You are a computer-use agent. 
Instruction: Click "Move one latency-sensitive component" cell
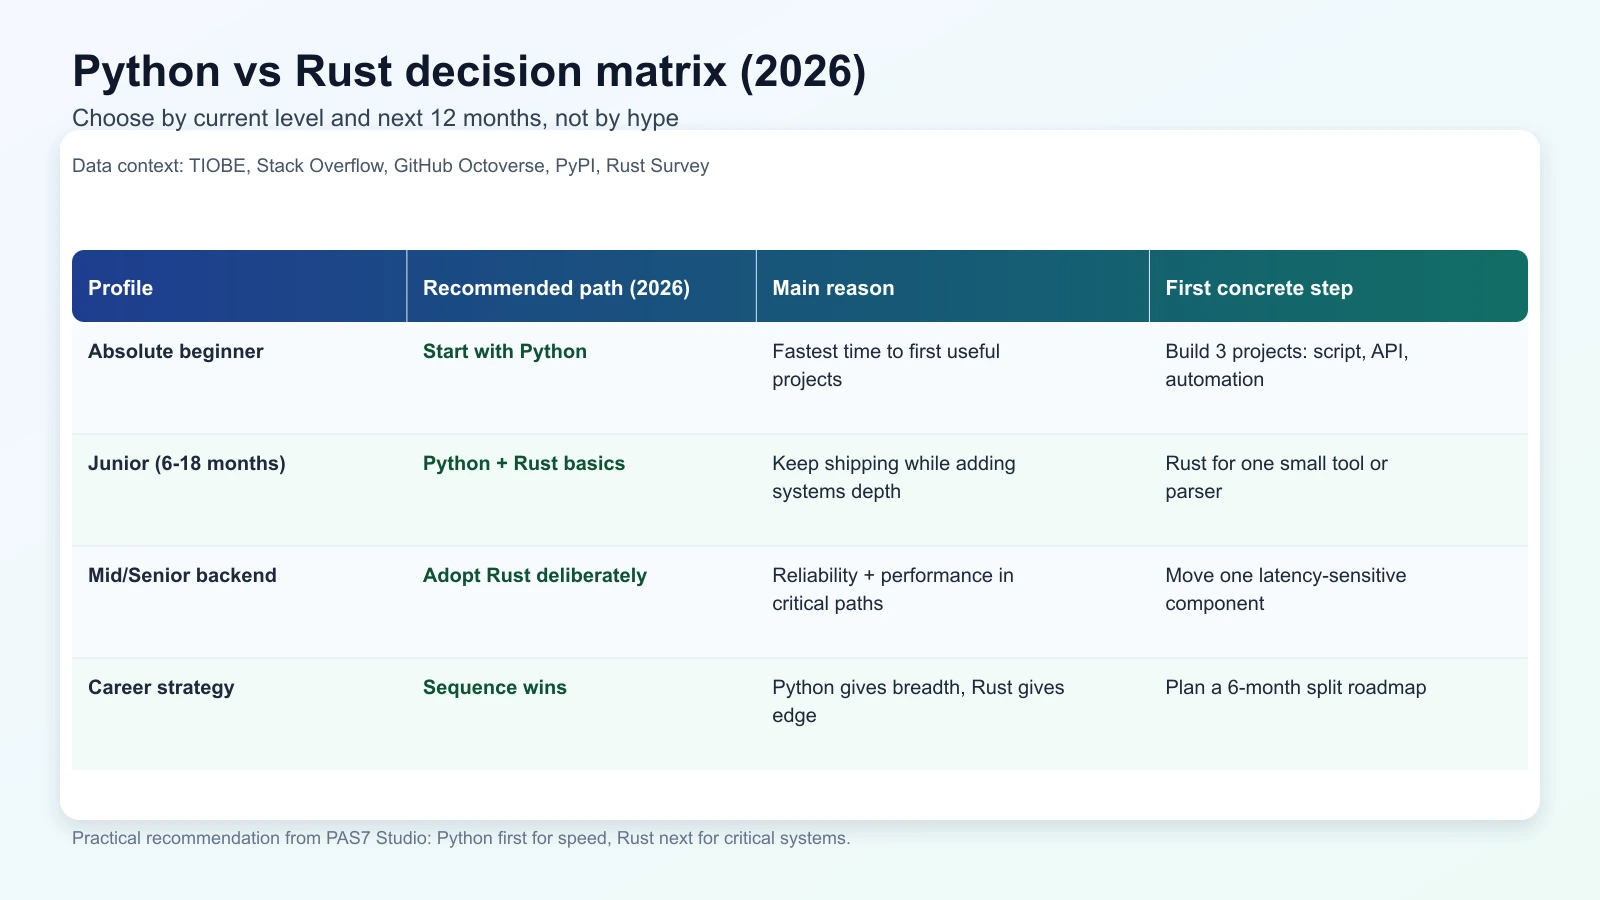[1286, 589]
